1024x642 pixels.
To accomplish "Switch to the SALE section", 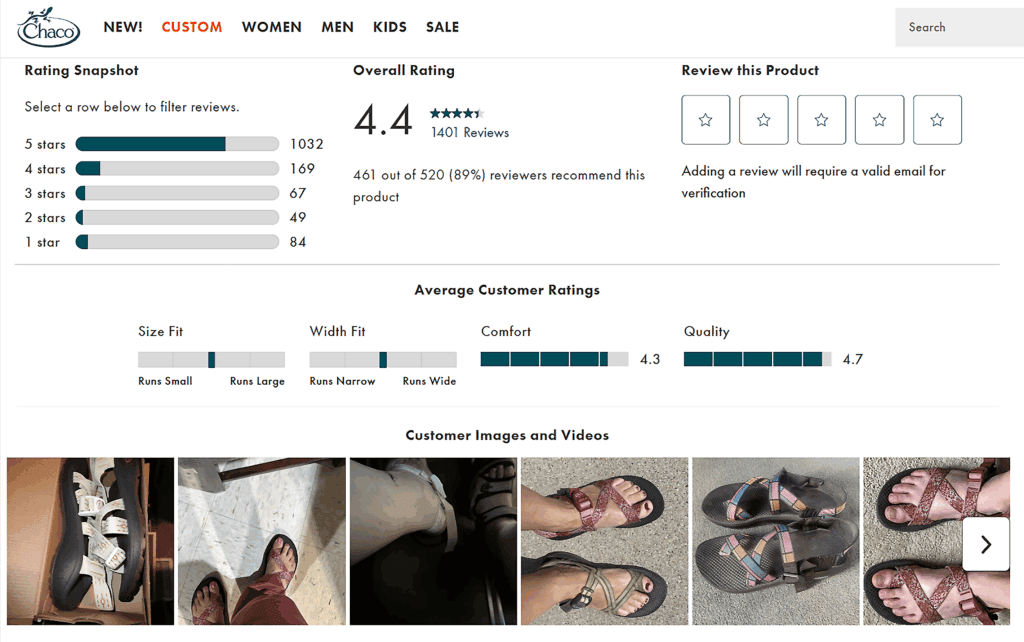I will 442,27.
